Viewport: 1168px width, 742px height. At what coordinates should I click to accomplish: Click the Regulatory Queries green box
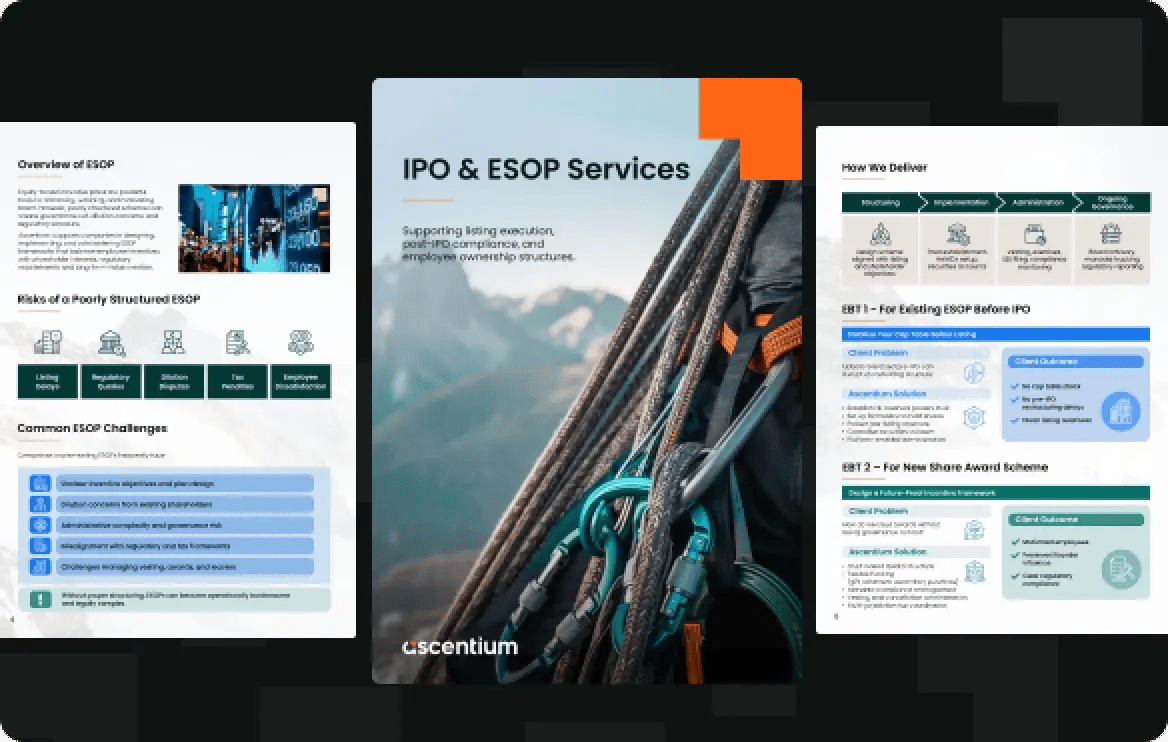point(111,381)
